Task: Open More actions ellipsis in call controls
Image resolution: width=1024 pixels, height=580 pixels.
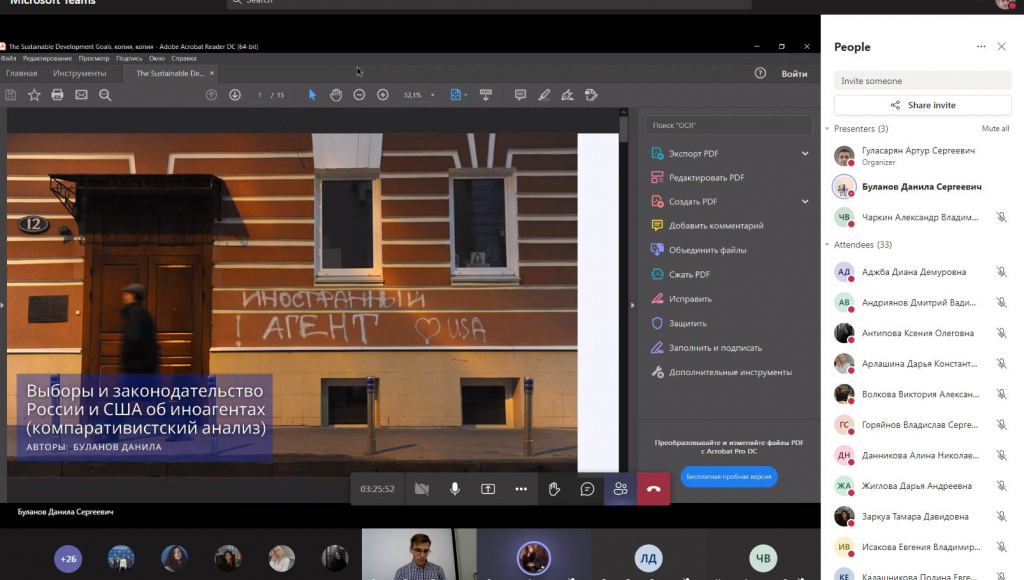Action: (x=521, y=489)
